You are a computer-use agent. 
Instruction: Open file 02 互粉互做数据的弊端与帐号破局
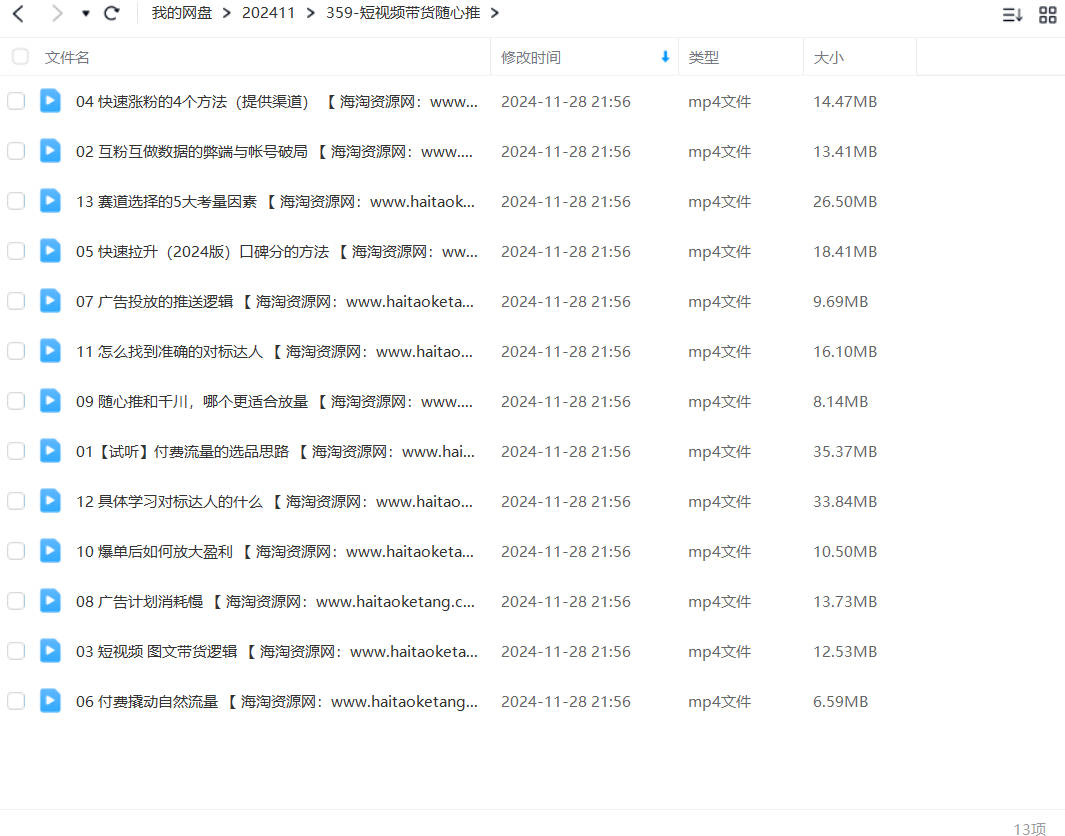274,151
